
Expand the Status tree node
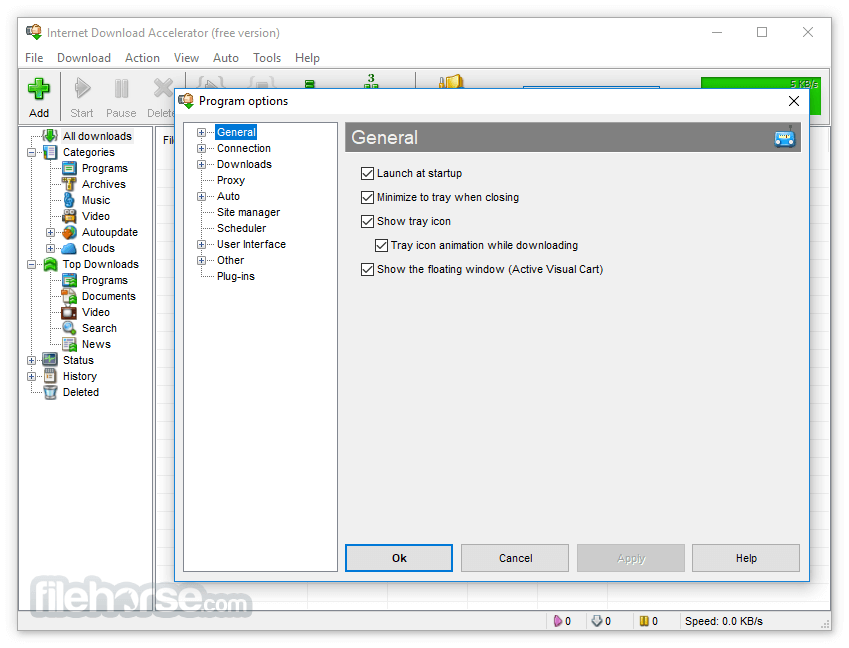31,361
